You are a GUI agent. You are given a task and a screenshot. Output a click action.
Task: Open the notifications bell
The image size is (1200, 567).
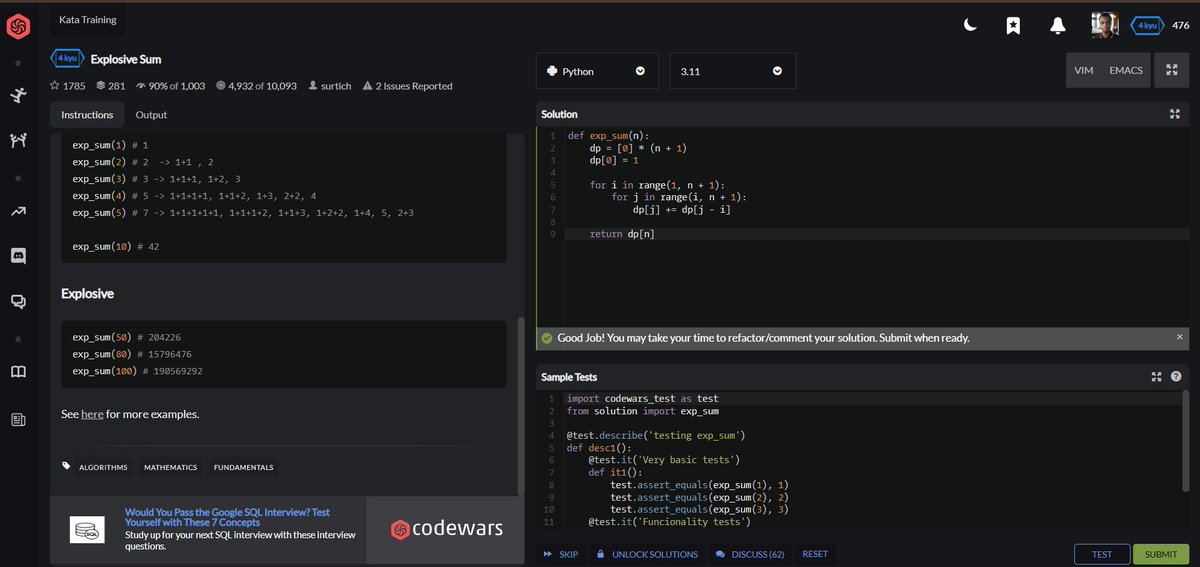pos(1058,26)
